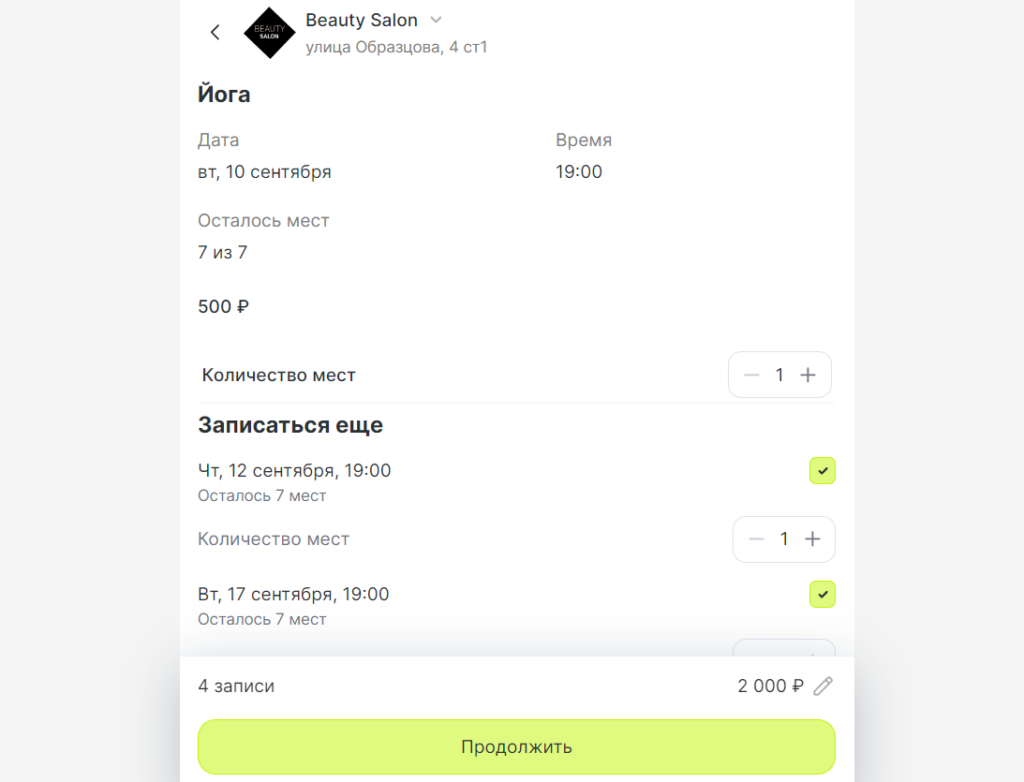Image resolution: width=1024 pixels, height=782 pixels.
Task: Click the seat quantity value for 12 September
Action: coord(784,539)
